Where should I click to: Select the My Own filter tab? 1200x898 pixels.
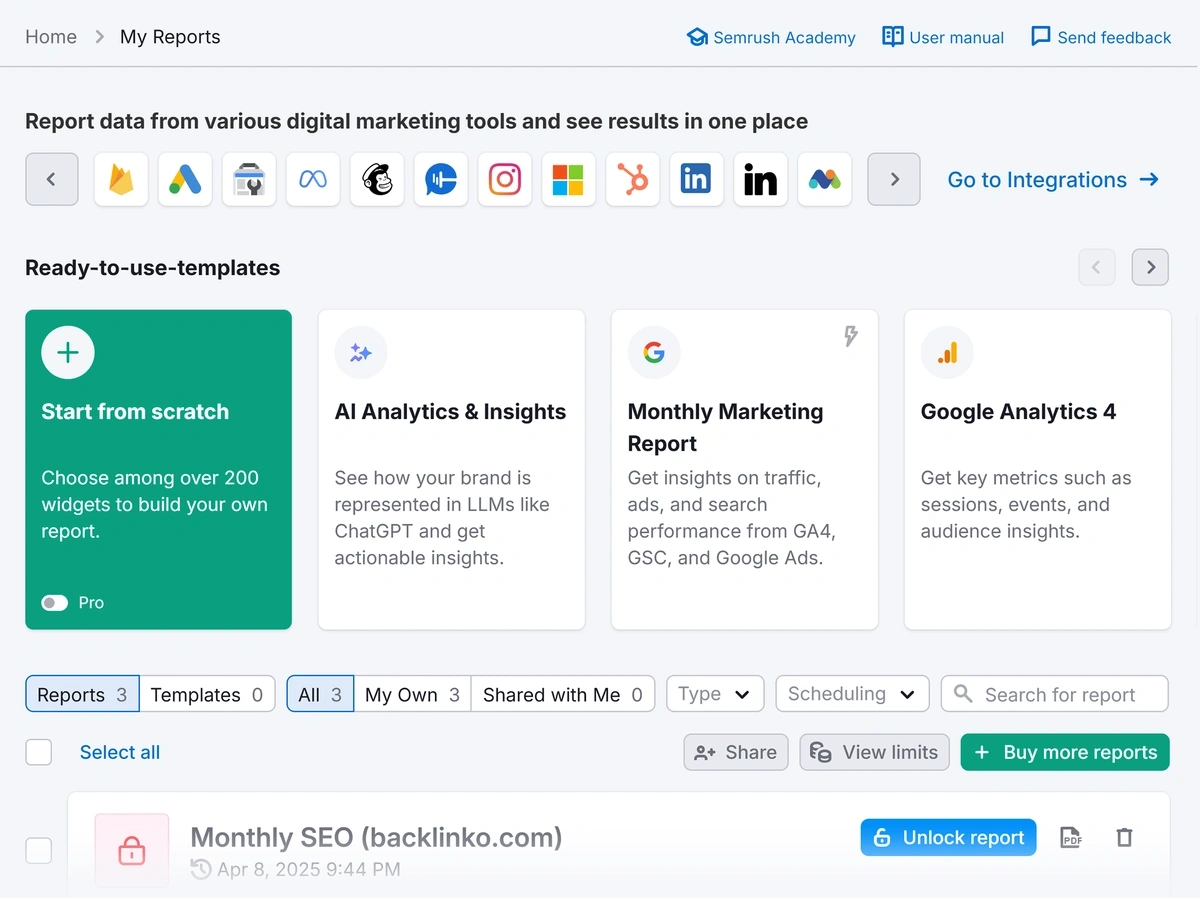[412, 694]
